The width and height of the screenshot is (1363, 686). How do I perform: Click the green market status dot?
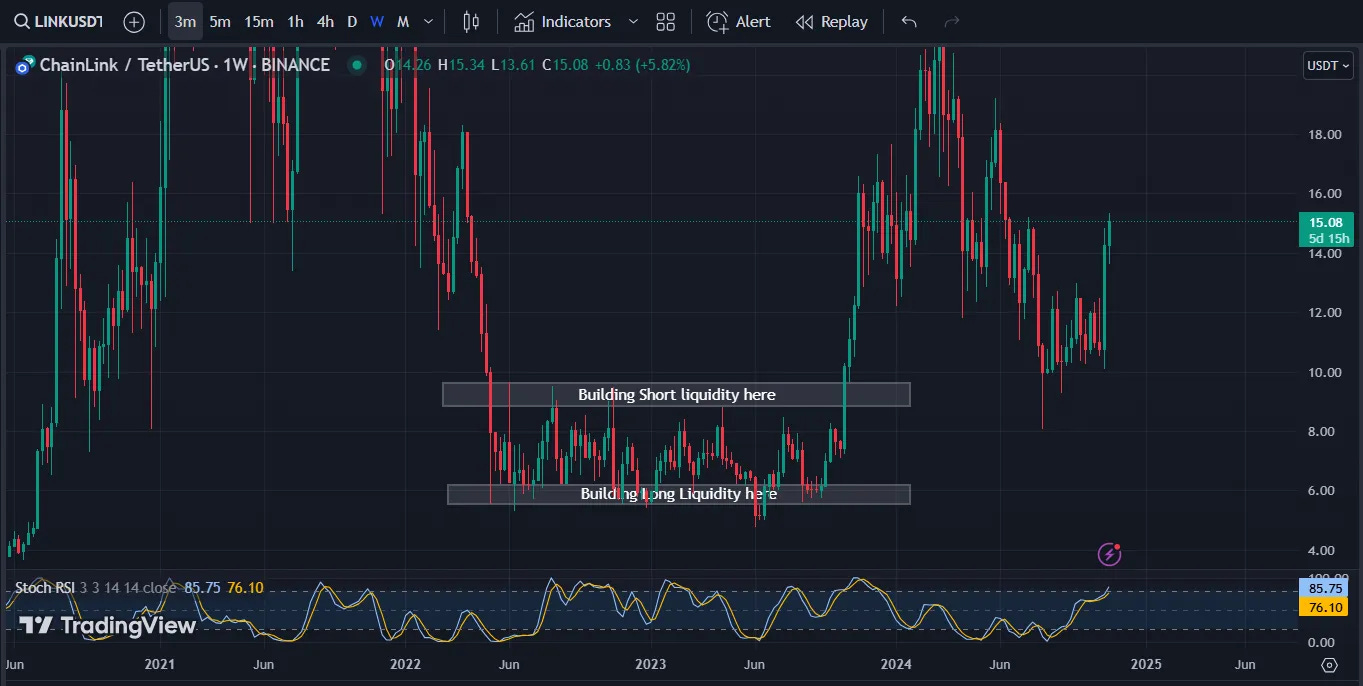pos(356,65)
